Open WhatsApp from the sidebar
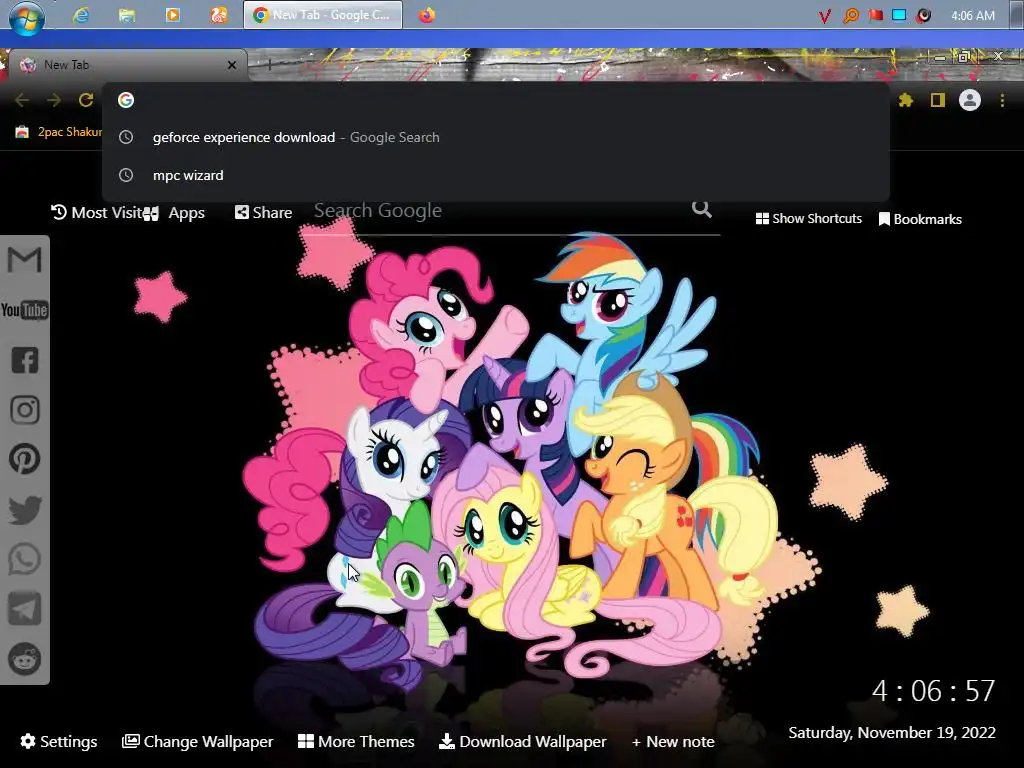 click(x=25, y=560)
